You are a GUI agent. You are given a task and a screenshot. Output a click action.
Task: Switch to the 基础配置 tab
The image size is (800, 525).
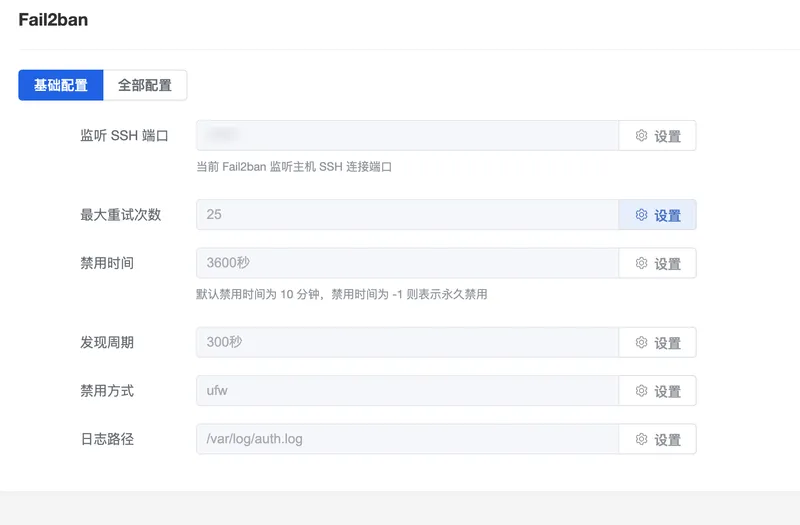(x=61, y=85)
